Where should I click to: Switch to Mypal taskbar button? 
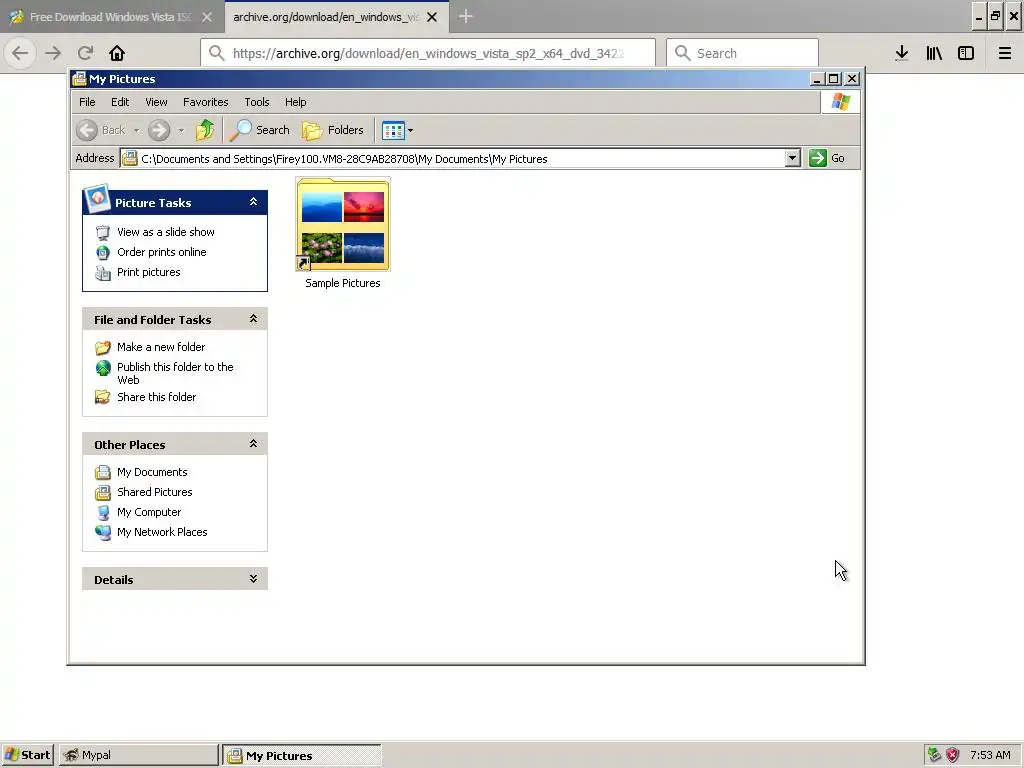pyautogui.click(x=138, y=755)
